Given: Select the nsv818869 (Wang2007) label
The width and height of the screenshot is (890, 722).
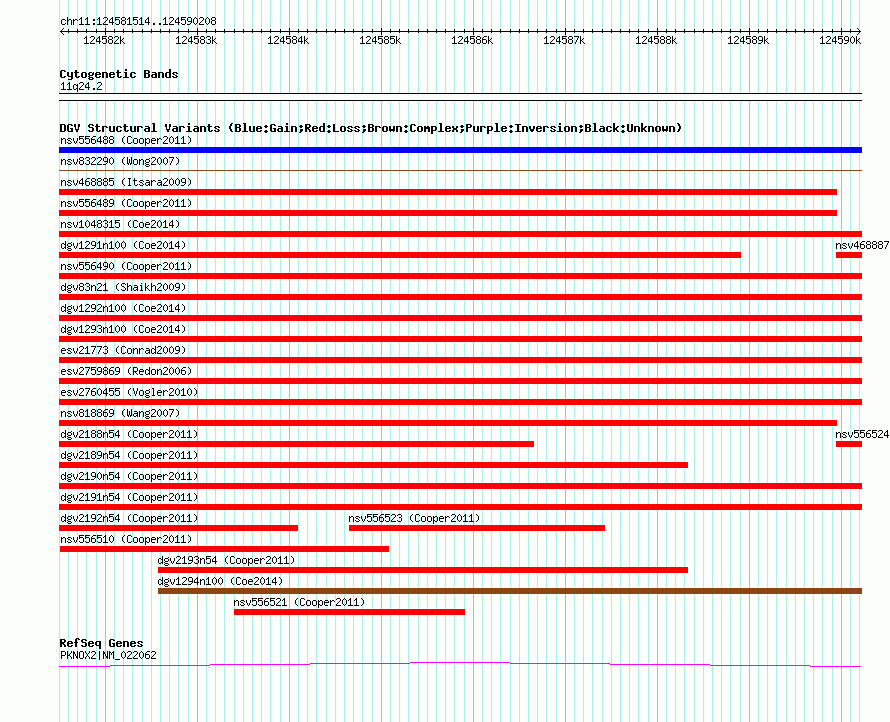Looking at the screenshot, I should coord(120,413).
